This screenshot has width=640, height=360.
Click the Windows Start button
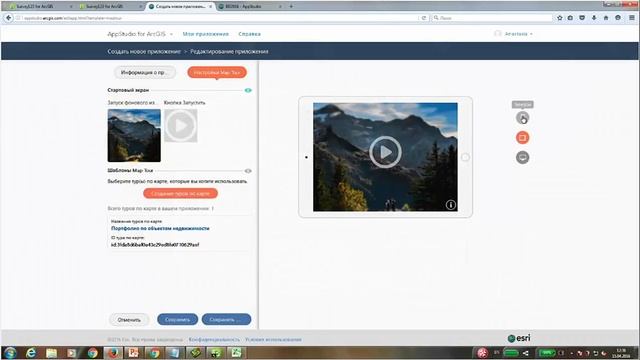tap(10, 353)
